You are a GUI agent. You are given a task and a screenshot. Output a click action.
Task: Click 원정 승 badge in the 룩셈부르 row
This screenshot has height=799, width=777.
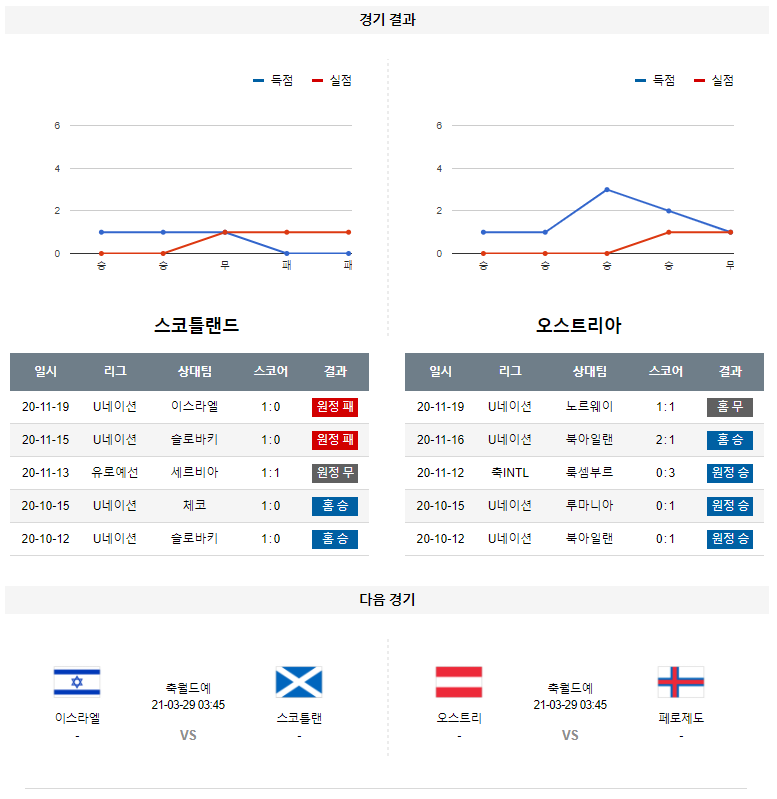pyautogui.click(x=730, y=473)
